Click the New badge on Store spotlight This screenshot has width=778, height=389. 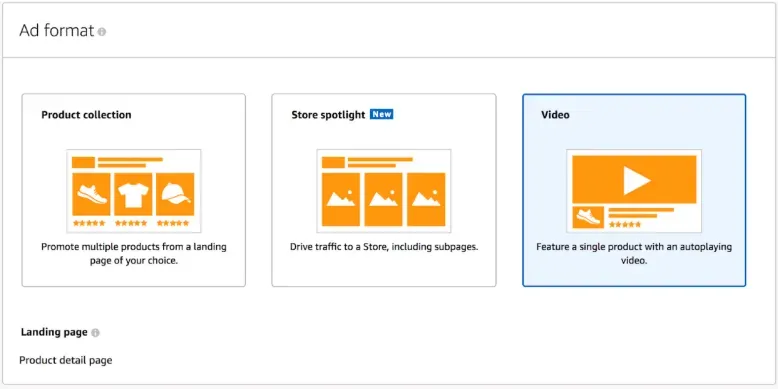382,115
